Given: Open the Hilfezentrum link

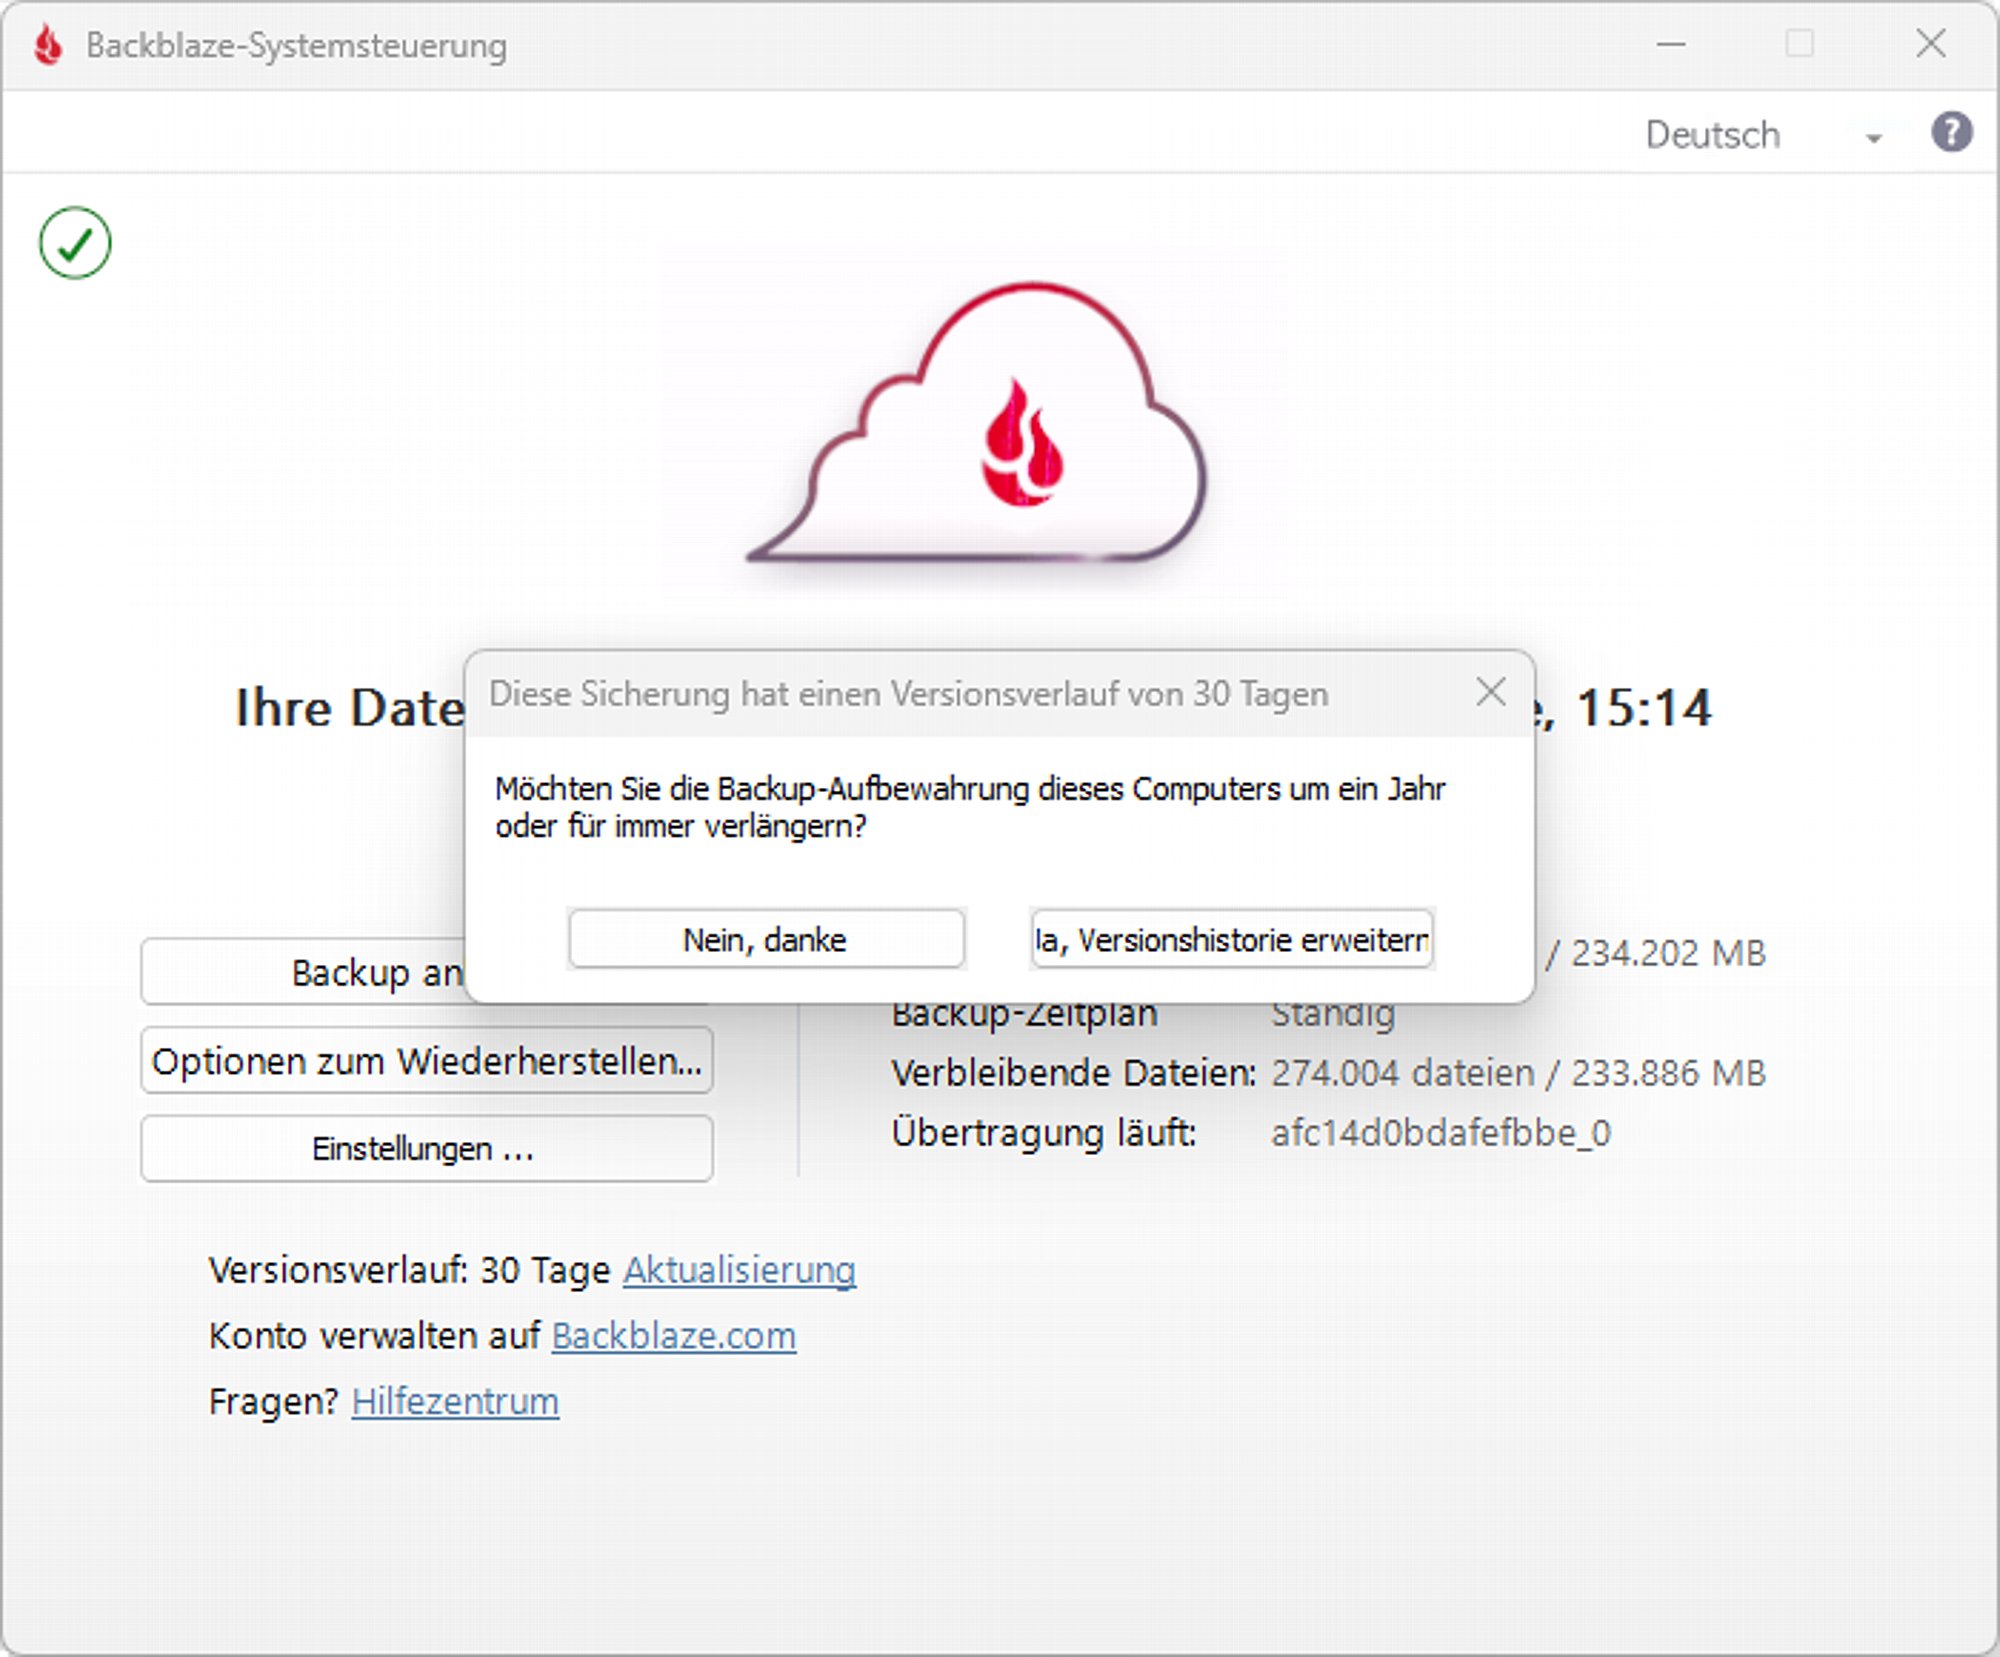Looking at the screenshot, I should click(x=455, y=1402).
